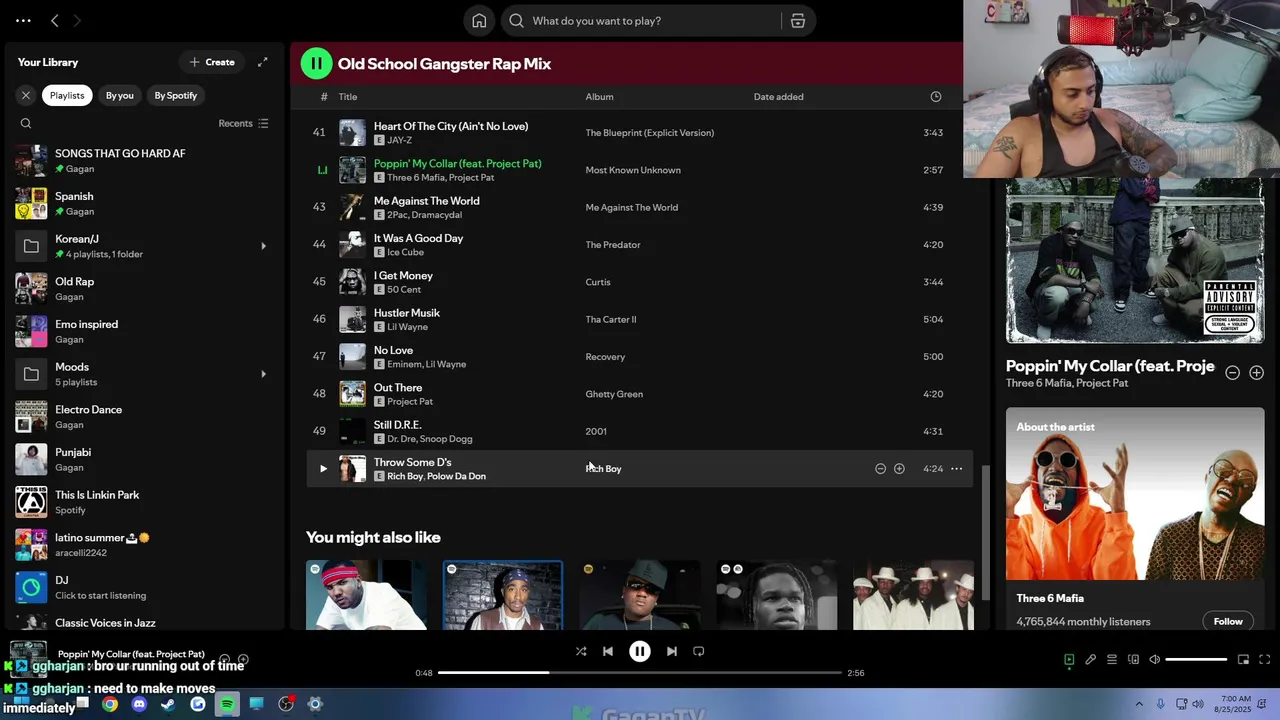1280x720 pixels.
Task: Open the DJ 'Click to start listening' entry
Action: [145, 587]
